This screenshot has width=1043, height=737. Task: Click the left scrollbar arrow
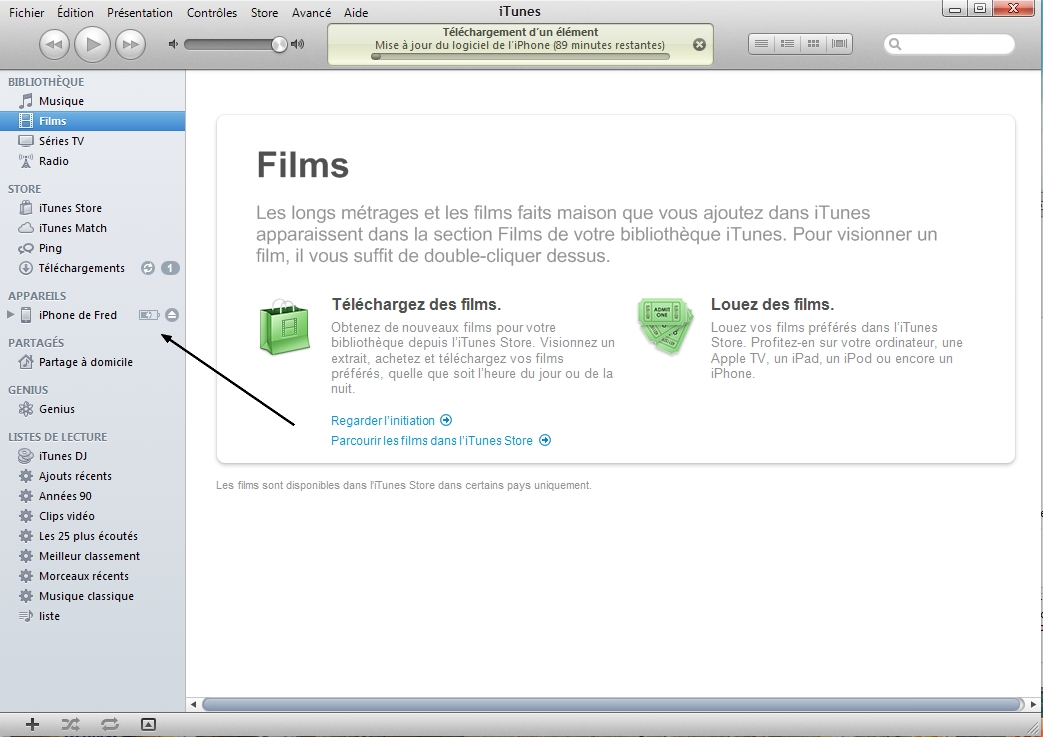pos(194,704)
